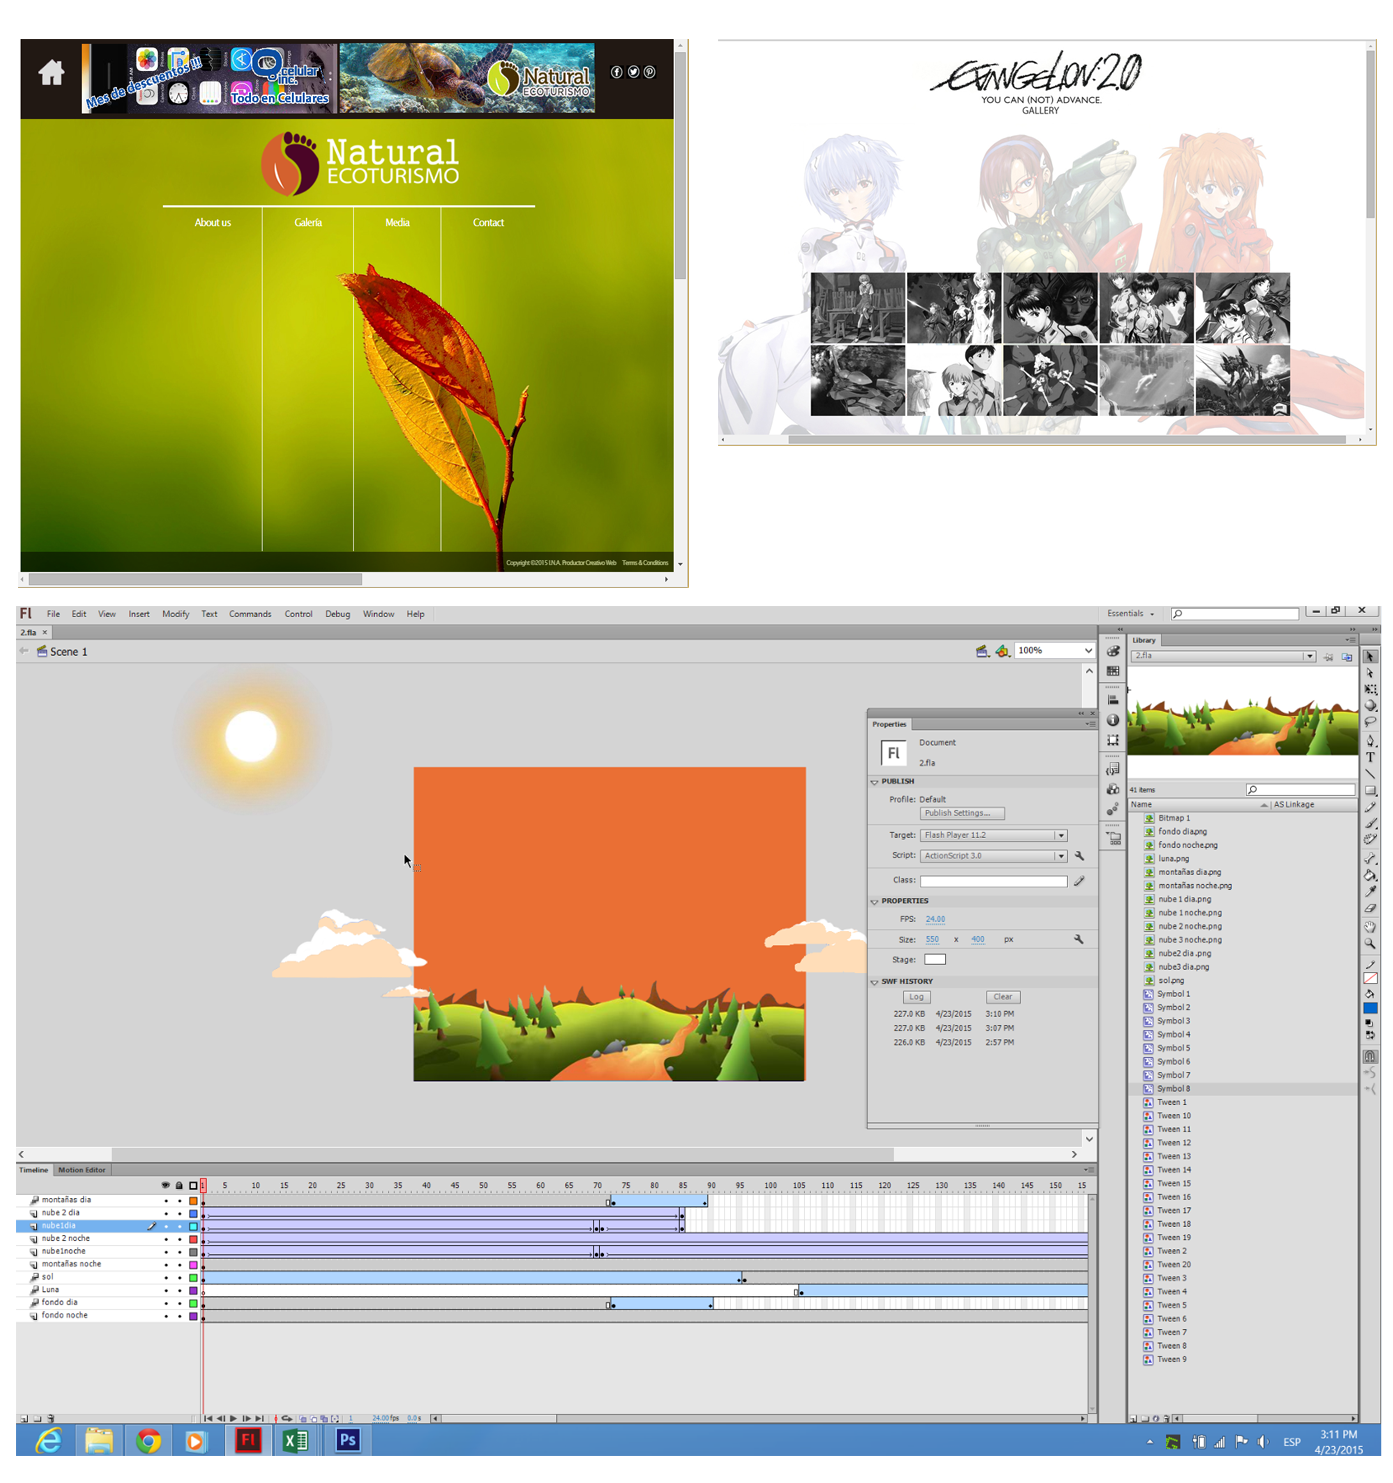Toggle visibility dot for montañas dia layer
This screenshot has width=1393, height=1483.
point(166,1200)
